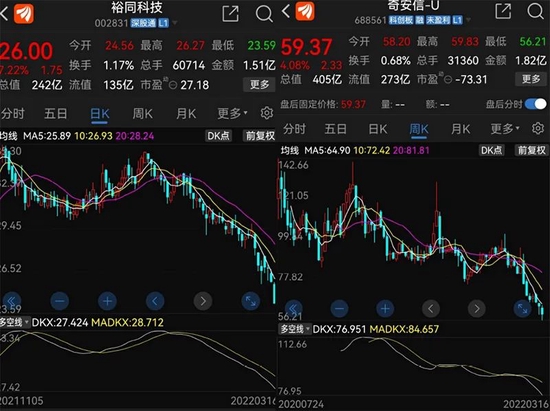This screenshot has height=411, width=550.
Task: Zoom out the 裕同科技 K-line chart
Action: pos(60,301)
